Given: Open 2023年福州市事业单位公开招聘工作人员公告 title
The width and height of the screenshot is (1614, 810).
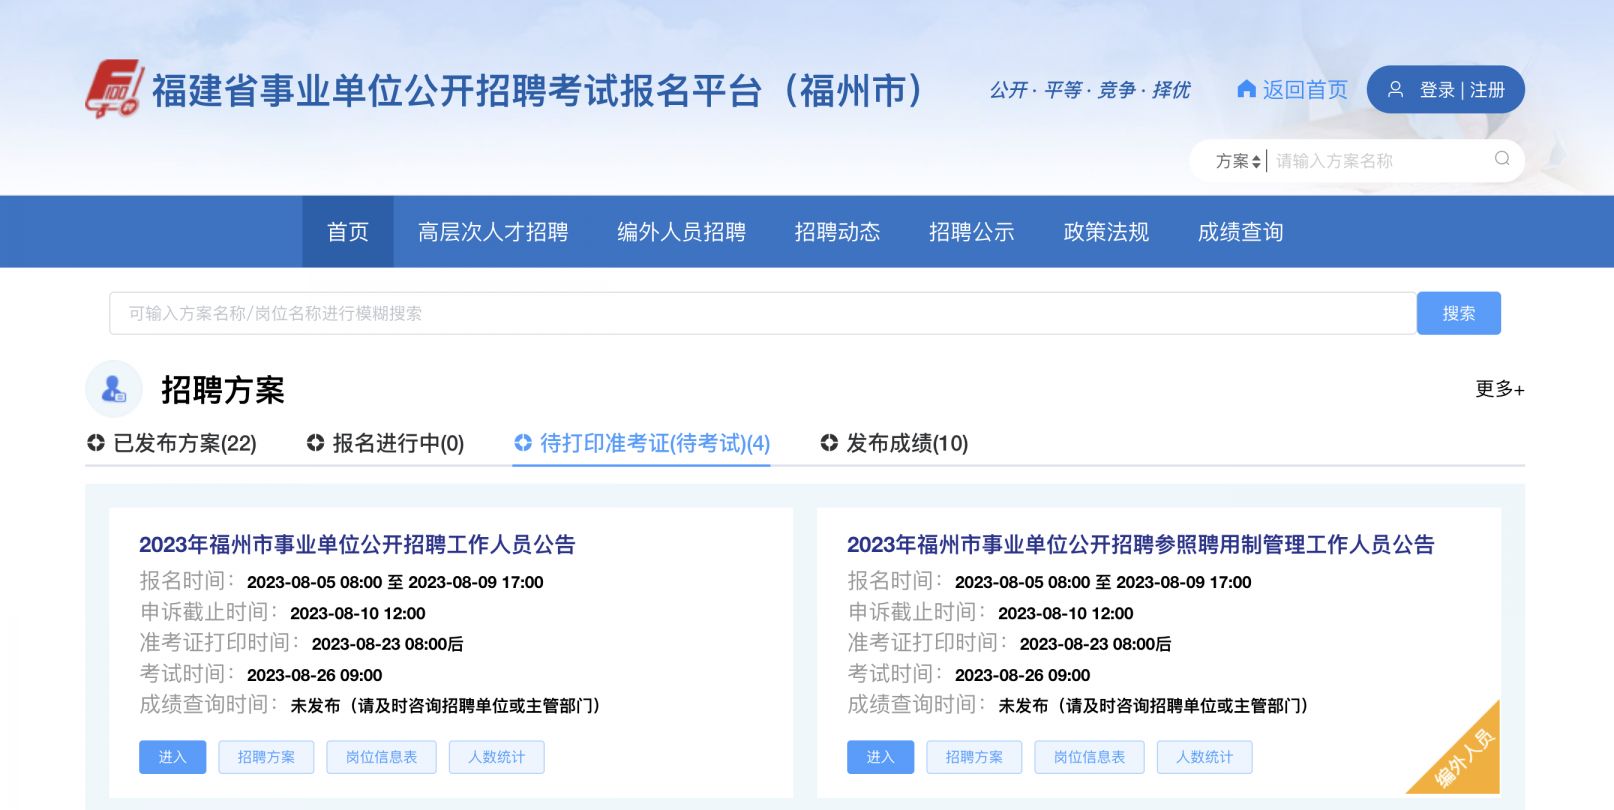Looking at the screenshot, I should 357,544.
